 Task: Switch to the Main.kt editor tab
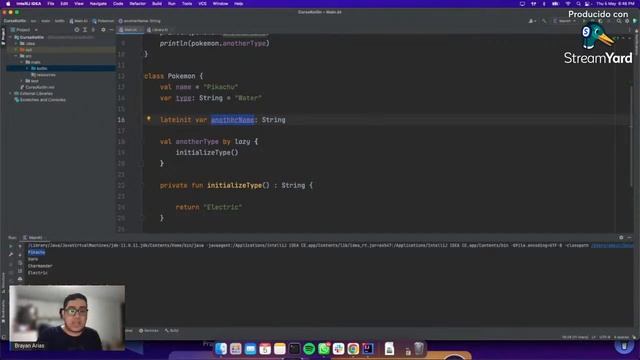[130, 30]
